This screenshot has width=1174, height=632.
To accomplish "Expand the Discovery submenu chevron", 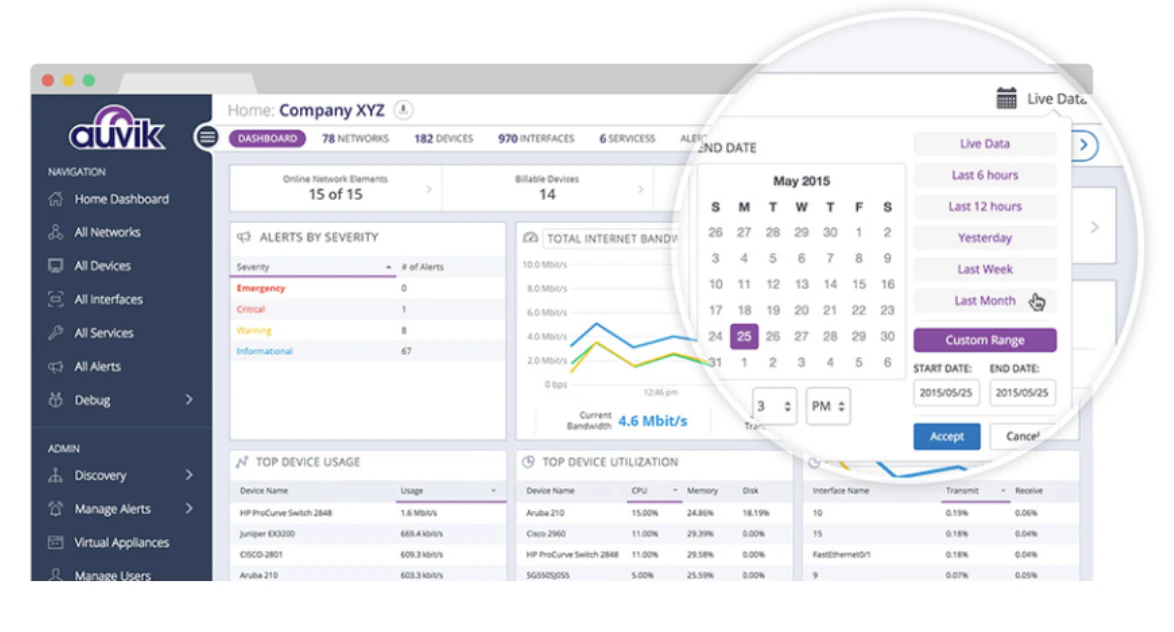I will [x=189, y=475].
